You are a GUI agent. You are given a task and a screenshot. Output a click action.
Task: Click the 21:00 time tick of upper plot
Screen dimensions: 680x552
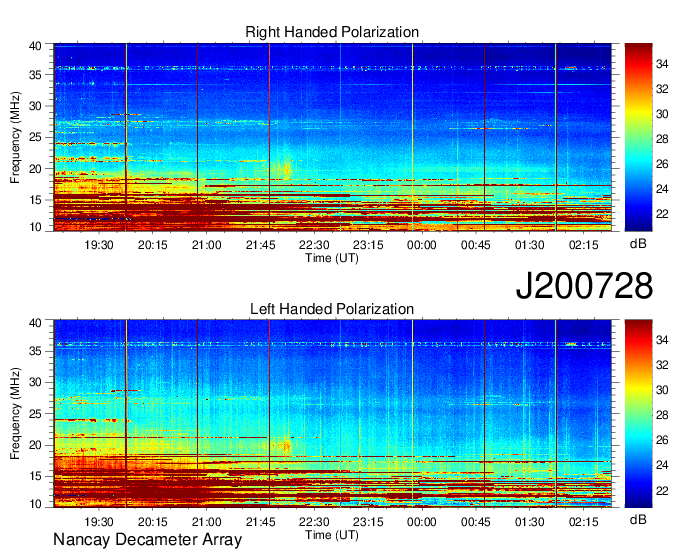[x=206, y=245]
